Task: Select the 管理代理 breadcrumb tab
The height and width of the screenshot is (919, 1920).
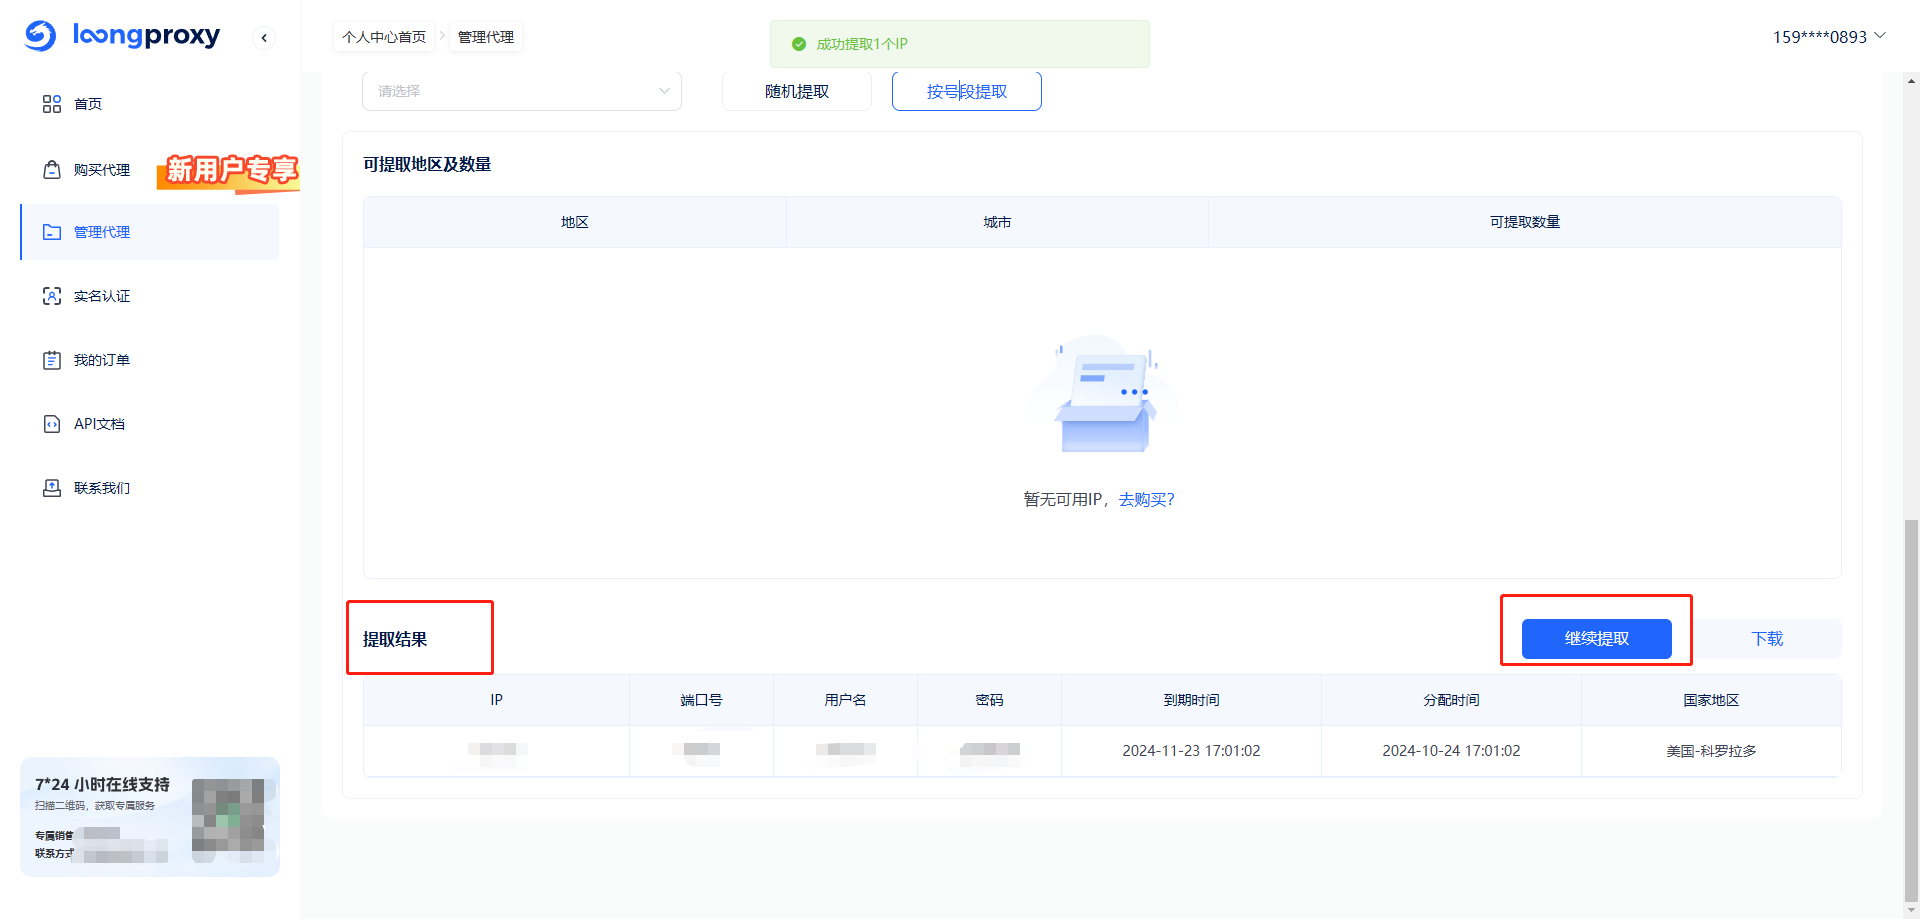Action: [485, 36]
